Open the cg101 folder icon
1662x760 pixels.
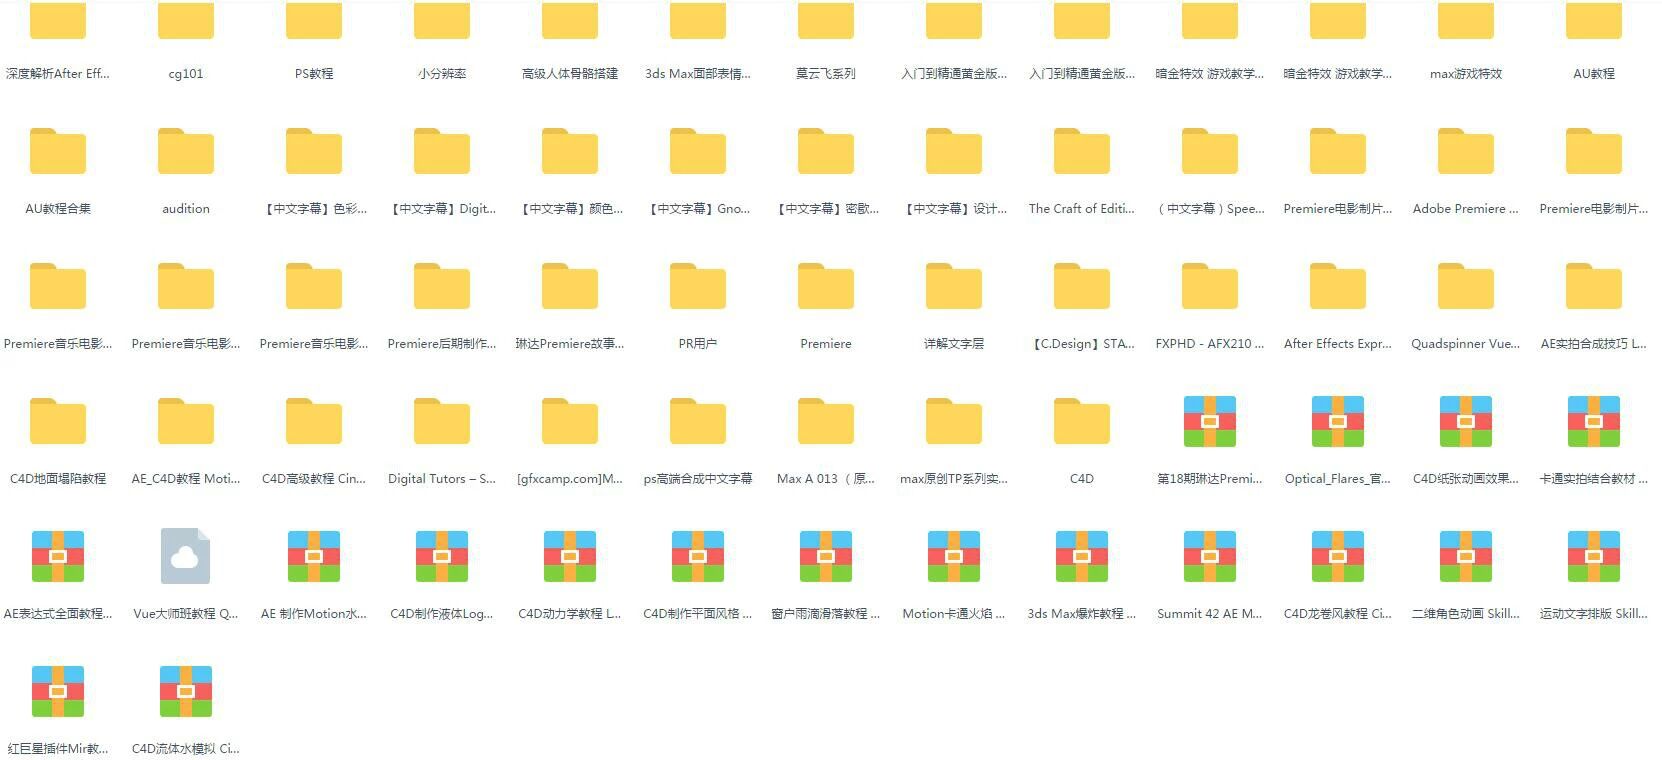click(x=186, y=20)
